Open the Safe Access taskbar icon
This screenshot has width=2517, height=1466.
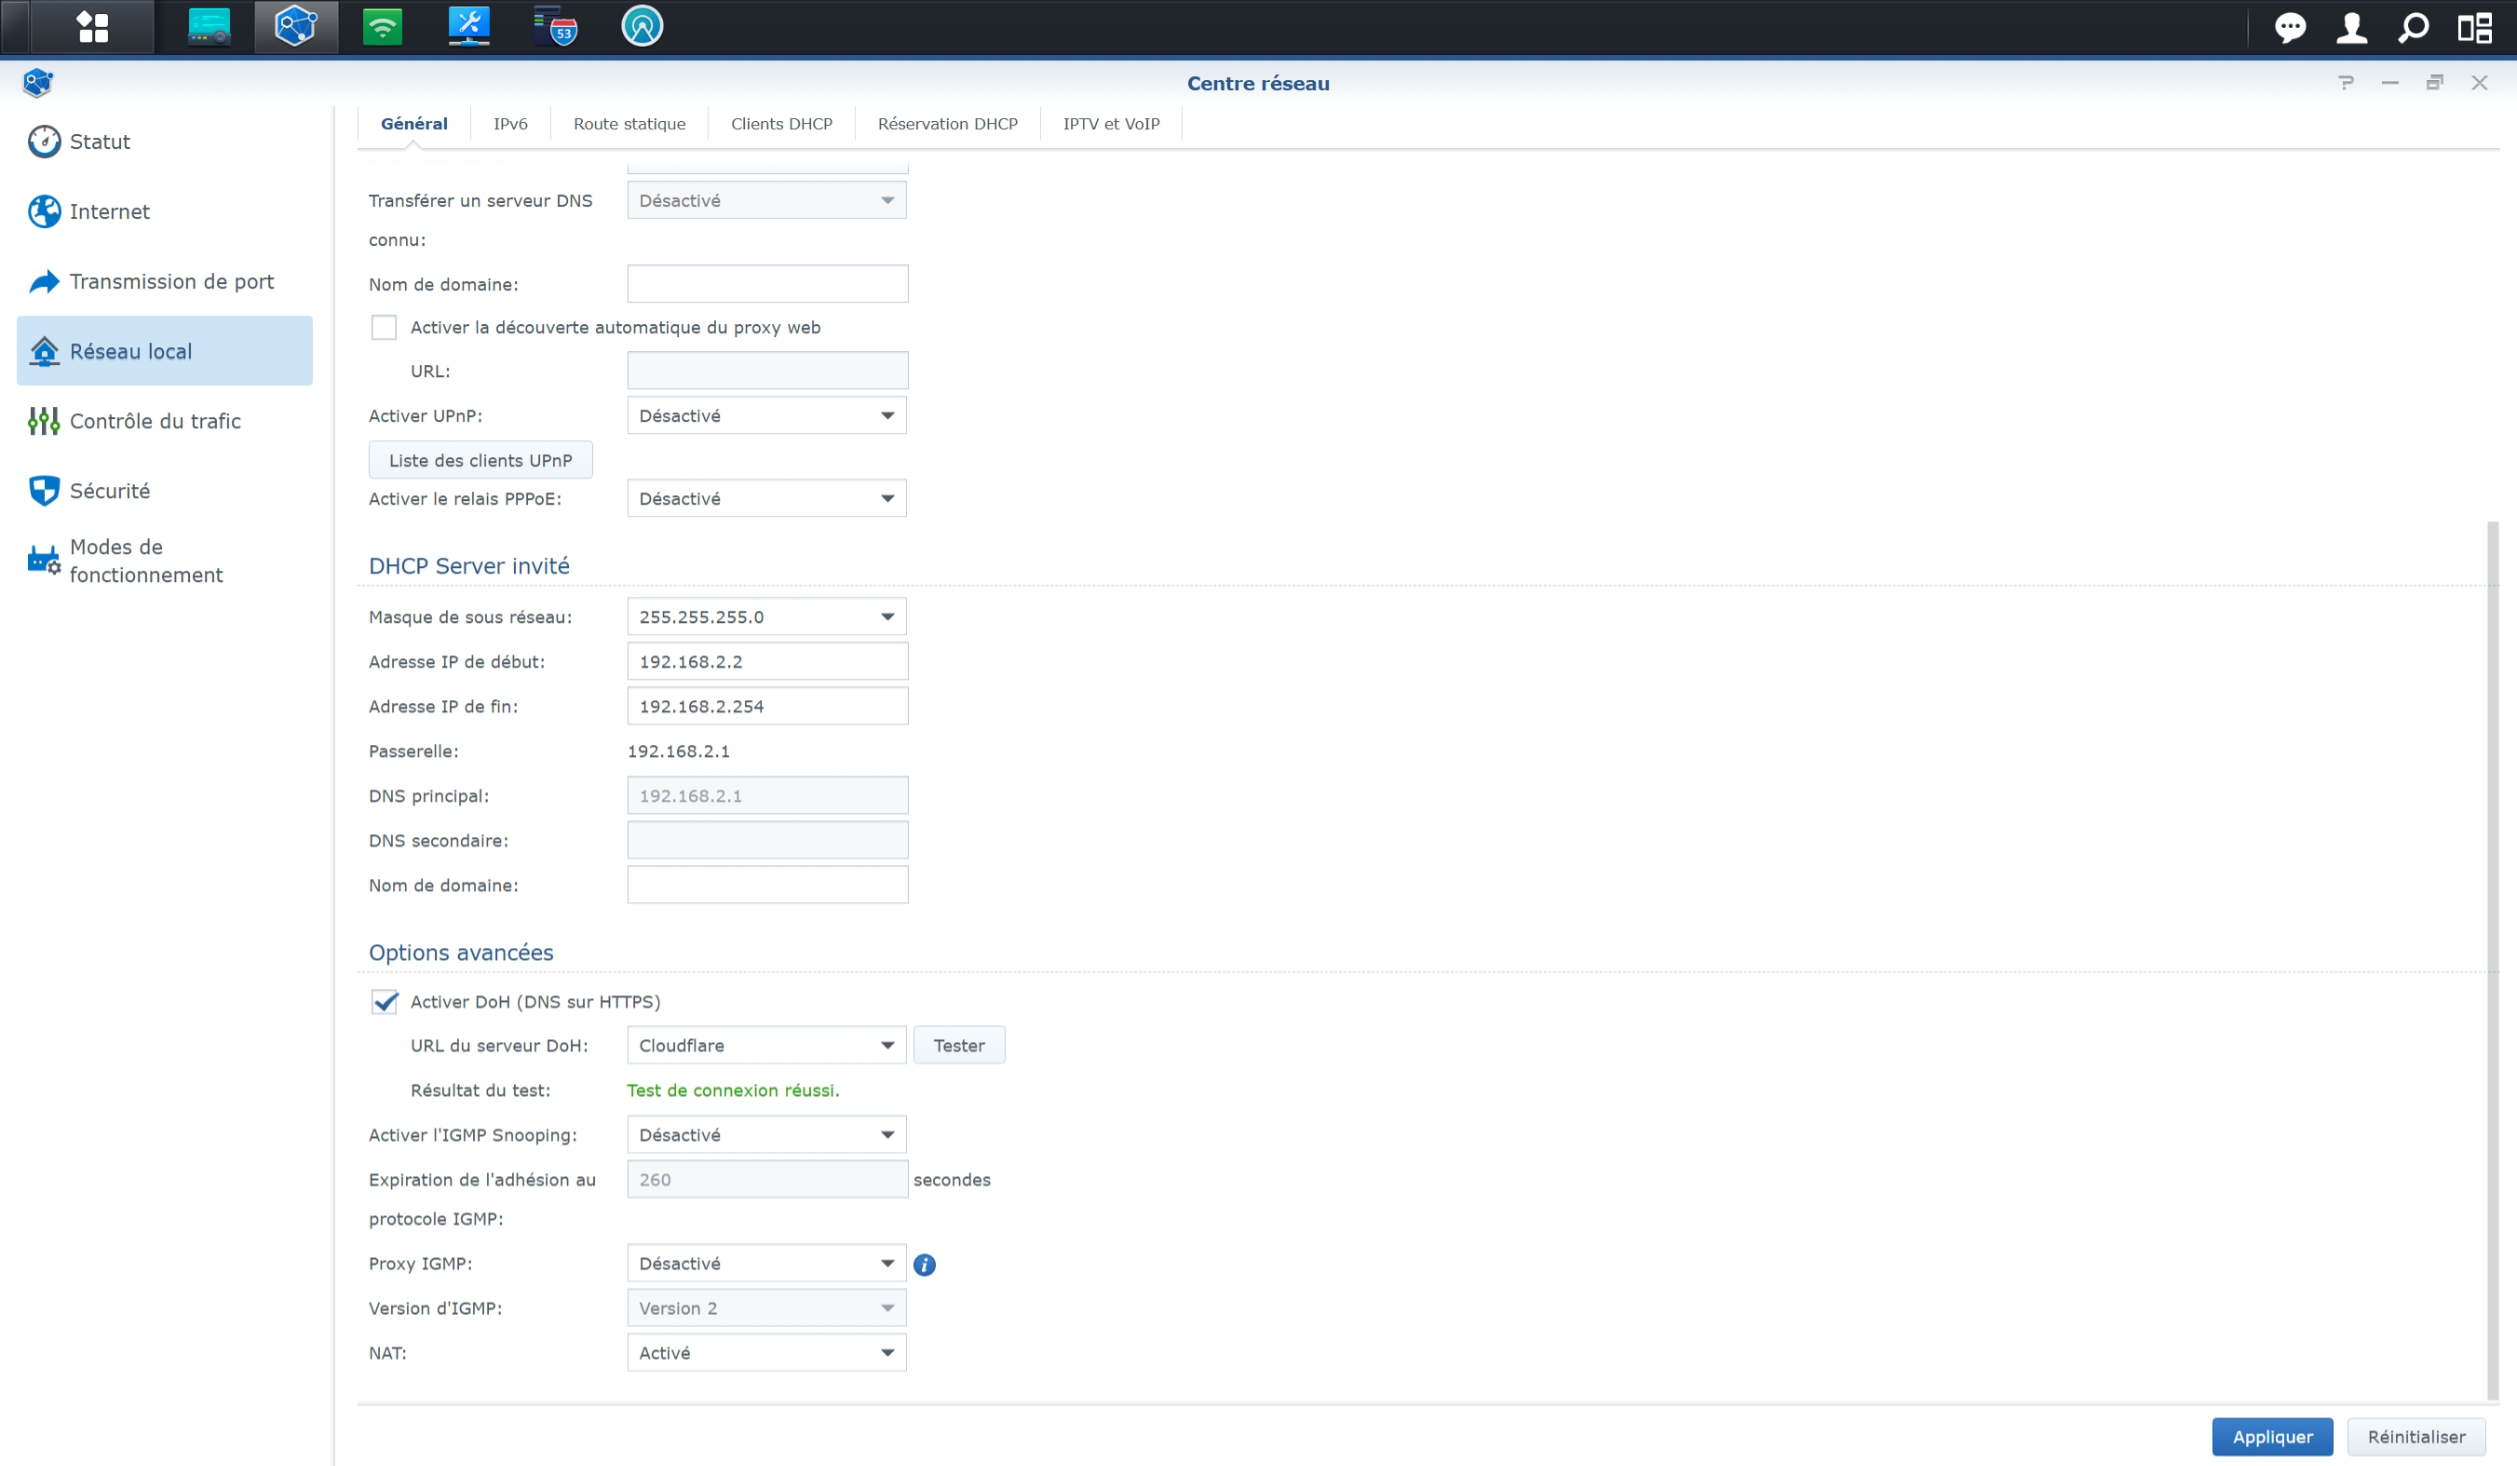[641, 27]
